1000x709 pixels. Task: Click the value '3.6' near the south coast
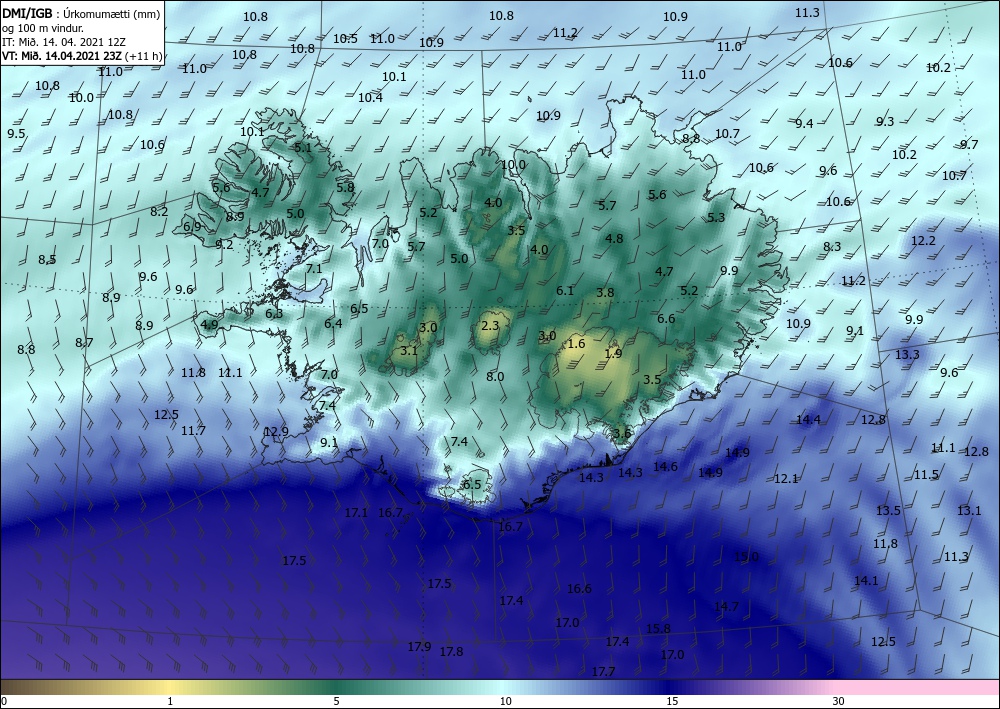(622, 434)
